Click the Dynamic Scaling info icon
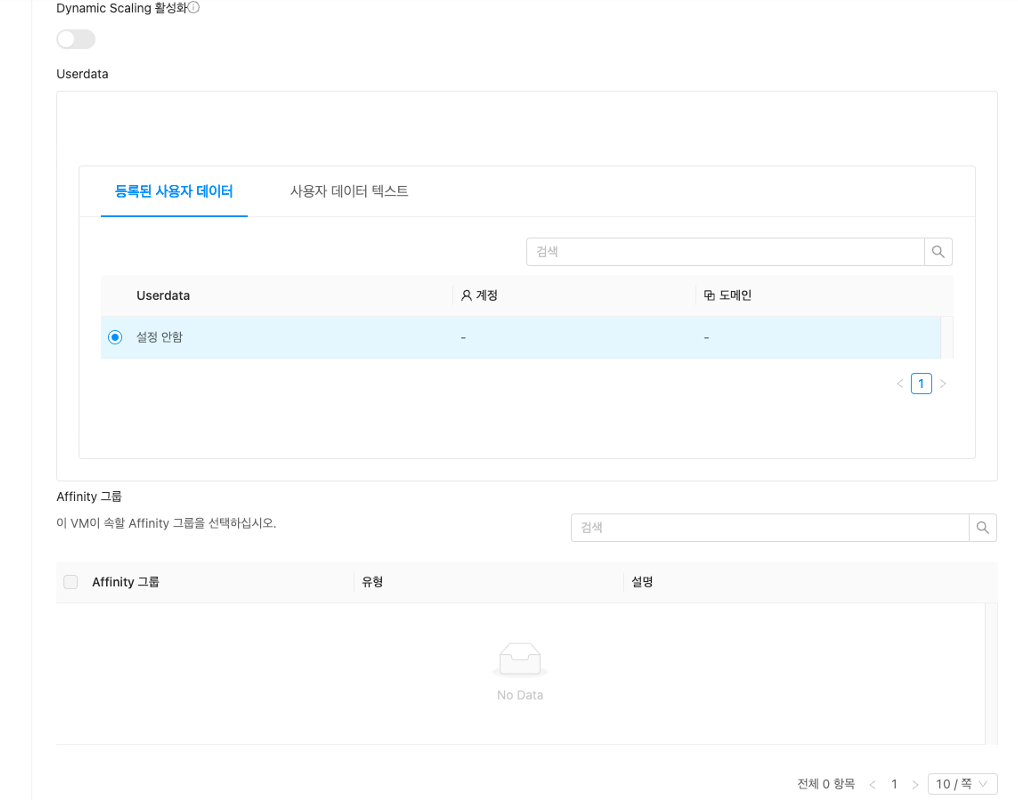1018x800 pixels. [194, 8]
